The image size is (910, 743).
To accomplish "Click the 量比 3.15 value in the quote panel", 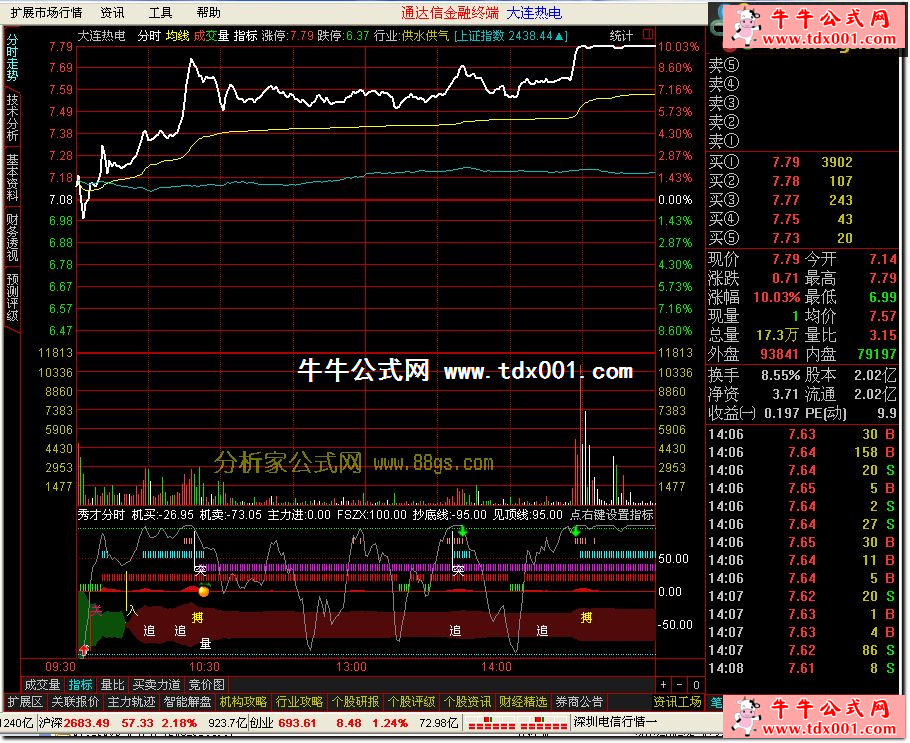I will [x=883, y=336].
